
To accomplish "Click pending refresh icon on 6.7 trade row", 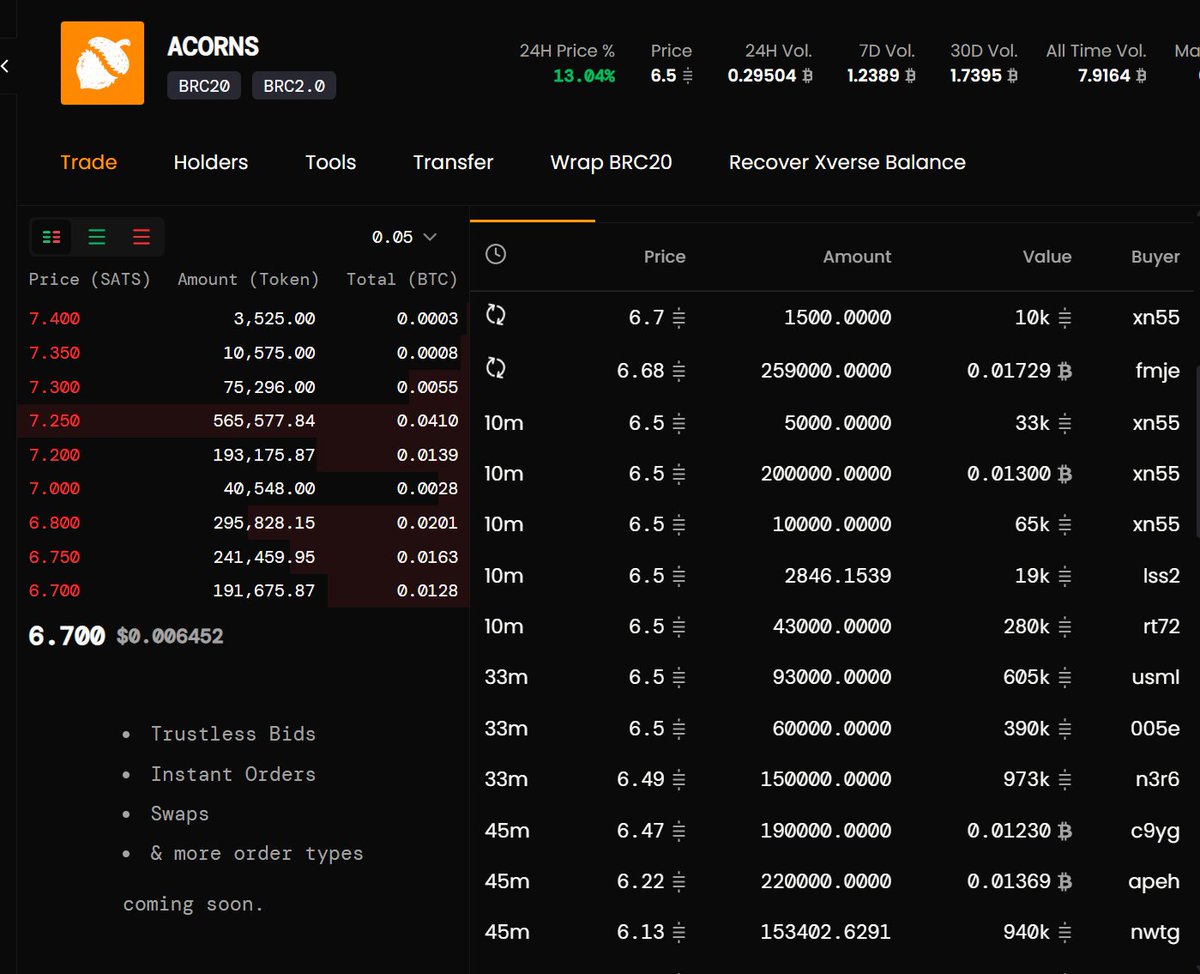I will pos(495,315).
